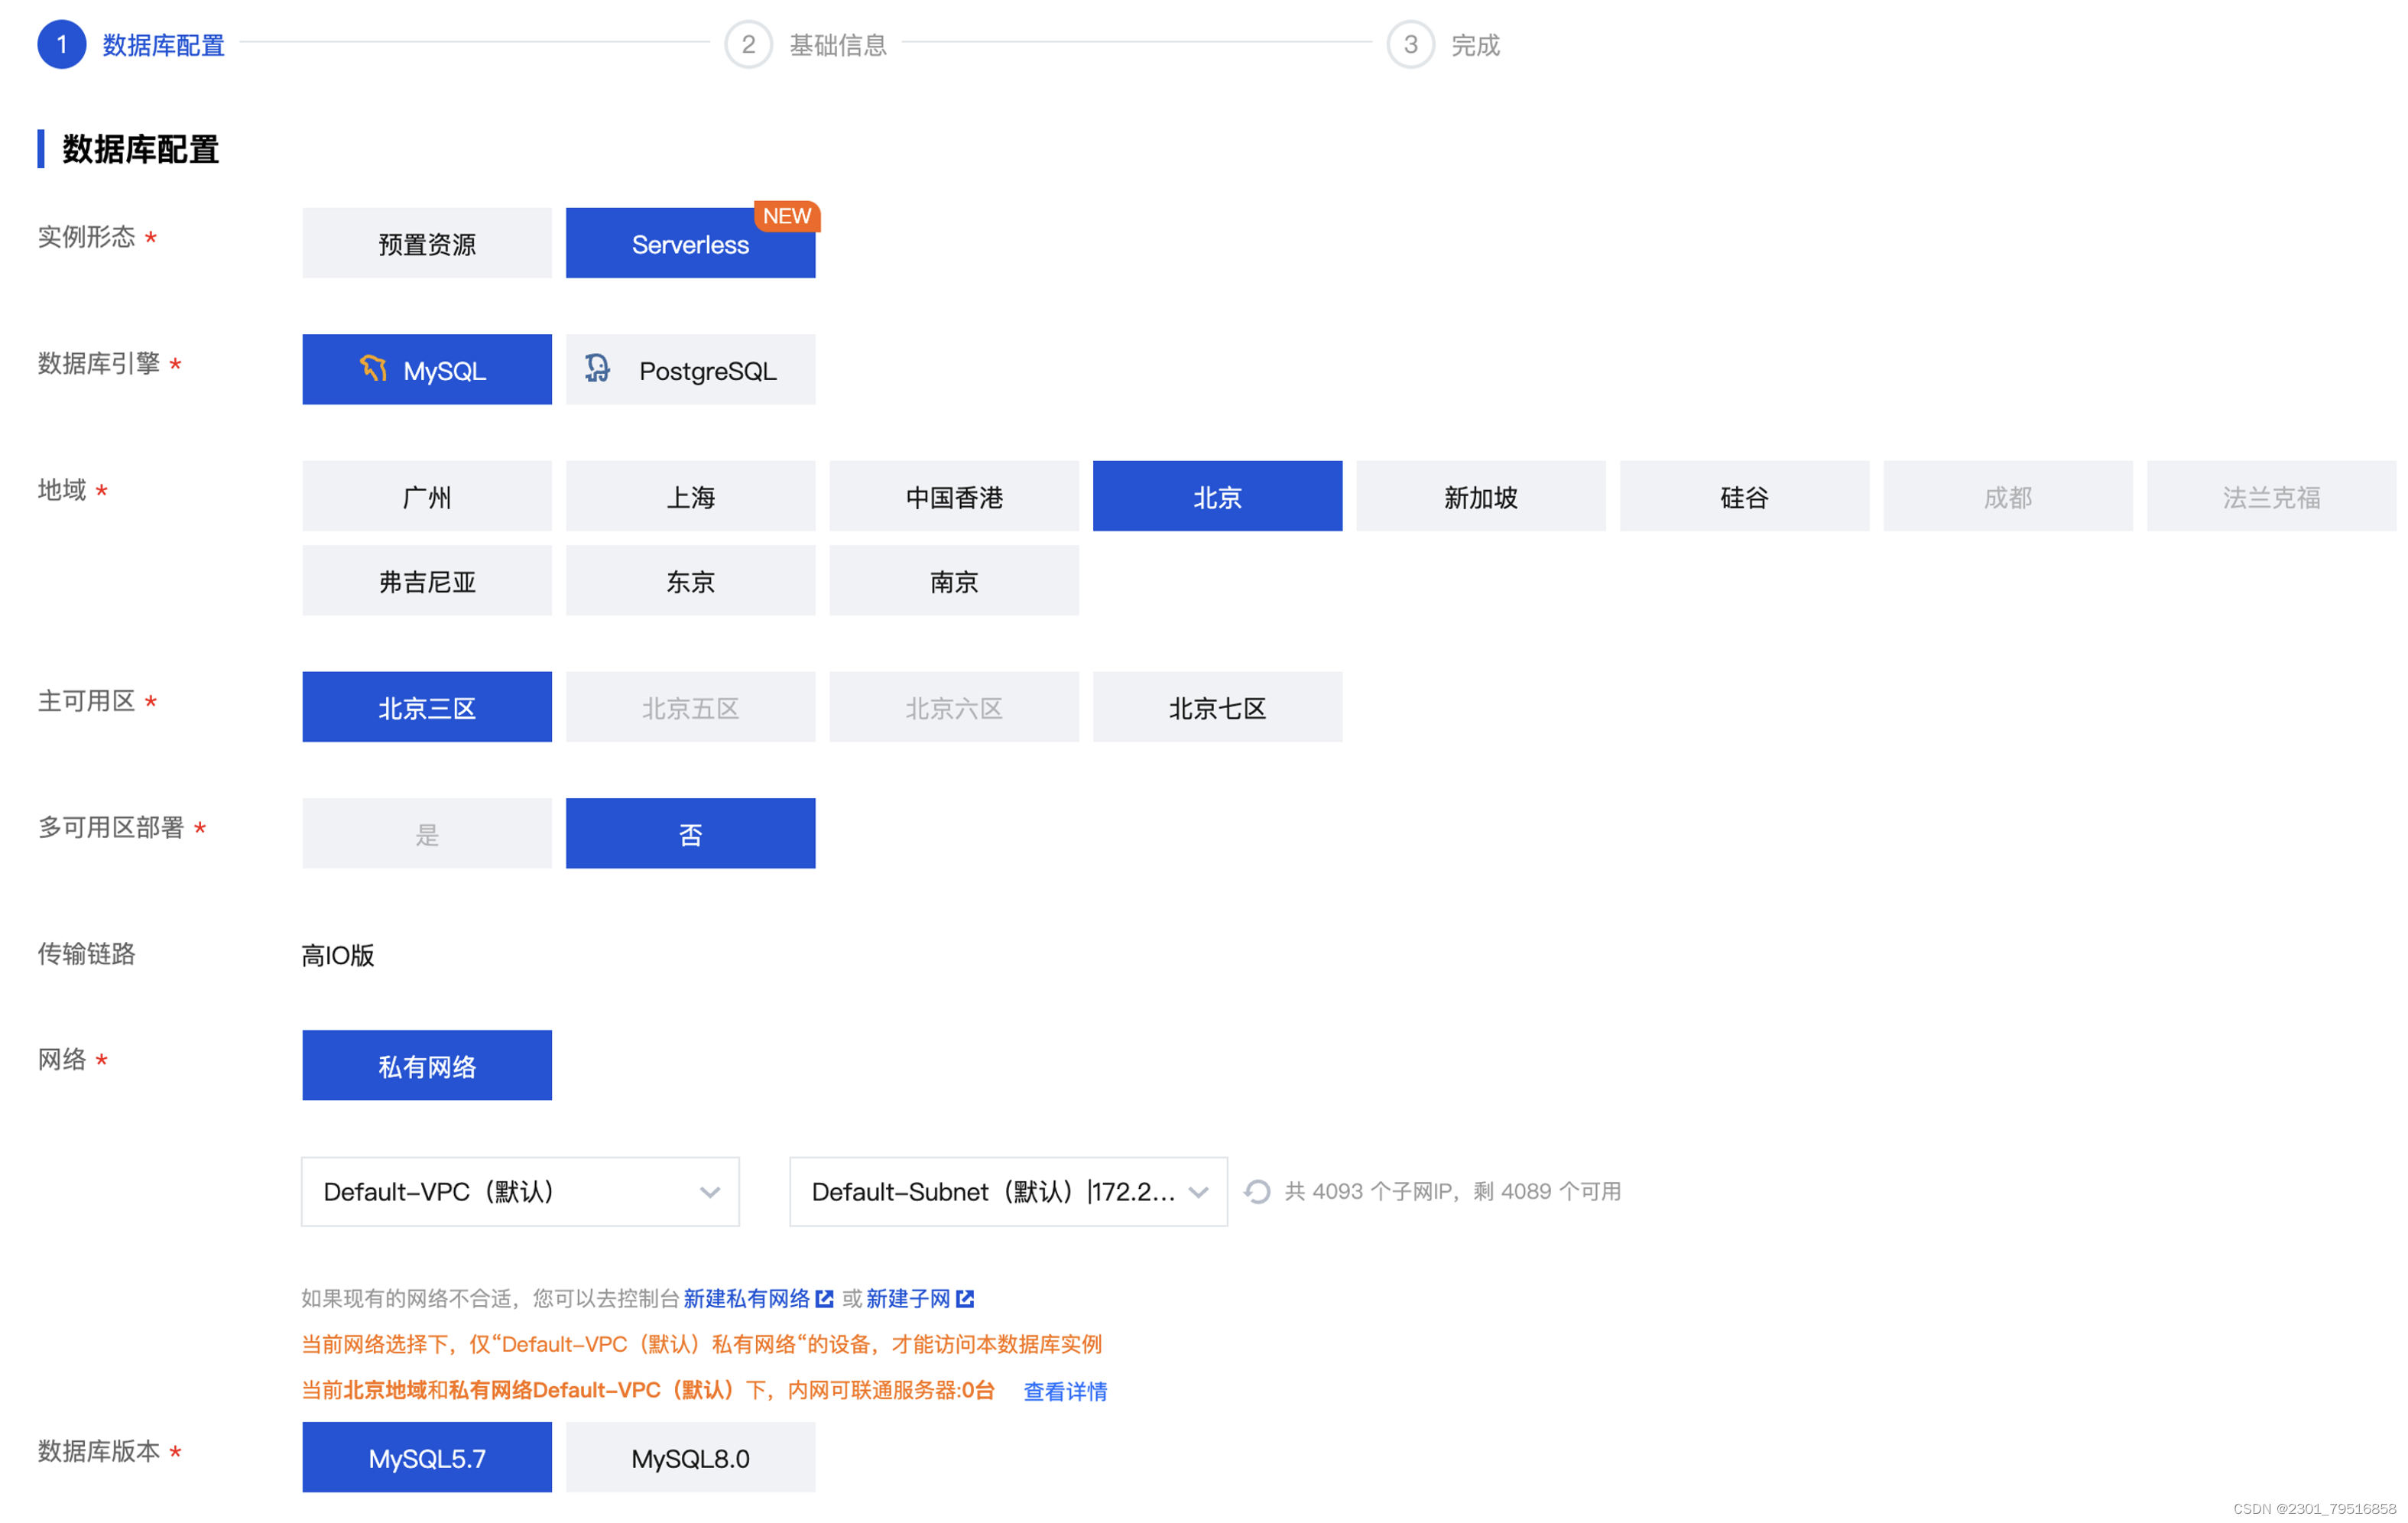Choose 北京六区 availability zone
2408x1523 pixels.
954,707
